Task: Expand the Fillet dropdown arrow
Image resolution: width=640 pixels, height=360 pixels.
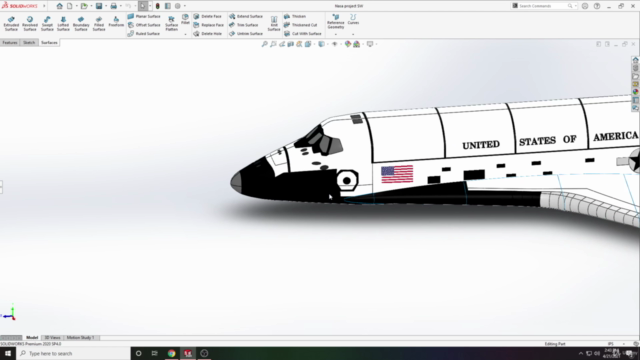Action: [x=185, y=34]
